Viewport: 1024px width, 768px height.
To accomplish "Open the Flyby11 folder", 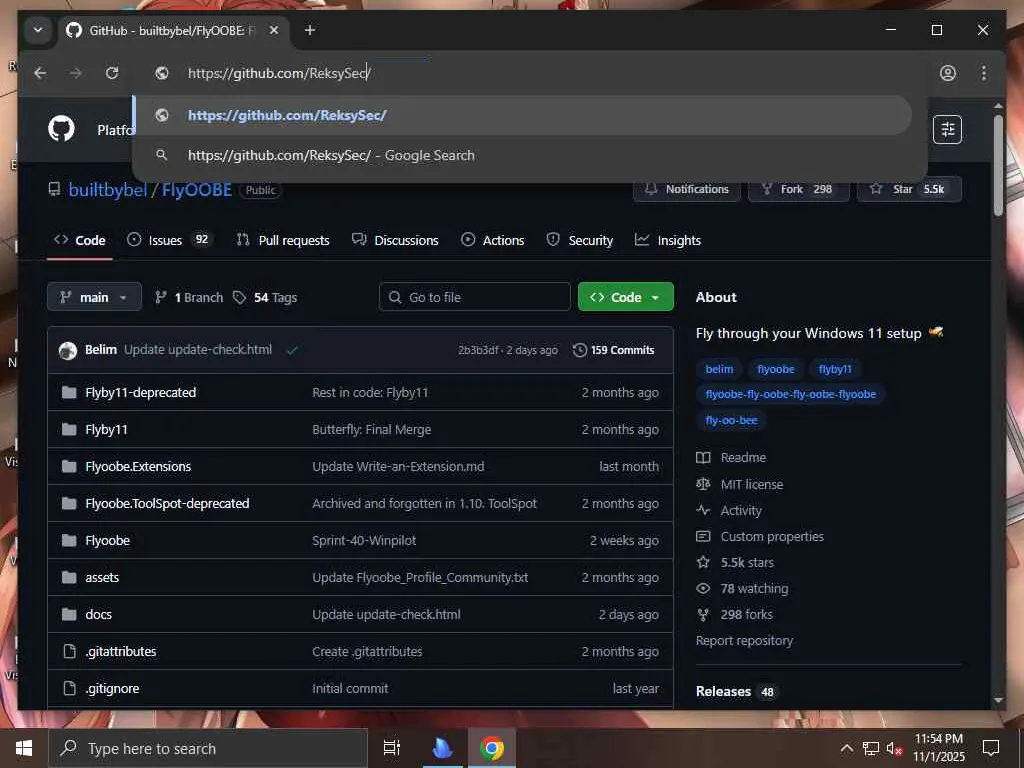I will (x=106, y=430).
